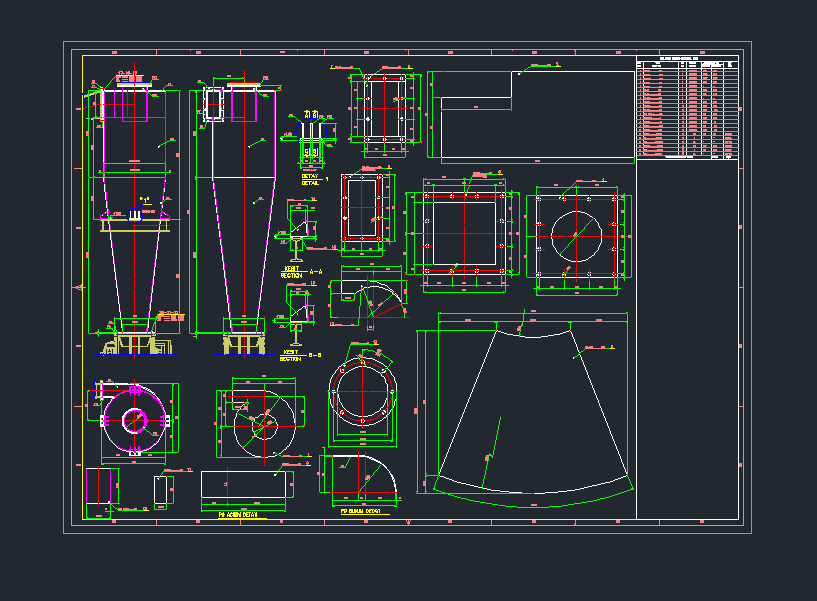The image size is (817, 601).
Task: Select the long rectangle above PS AGIRI DETAYI
Action: click(246, 485)
